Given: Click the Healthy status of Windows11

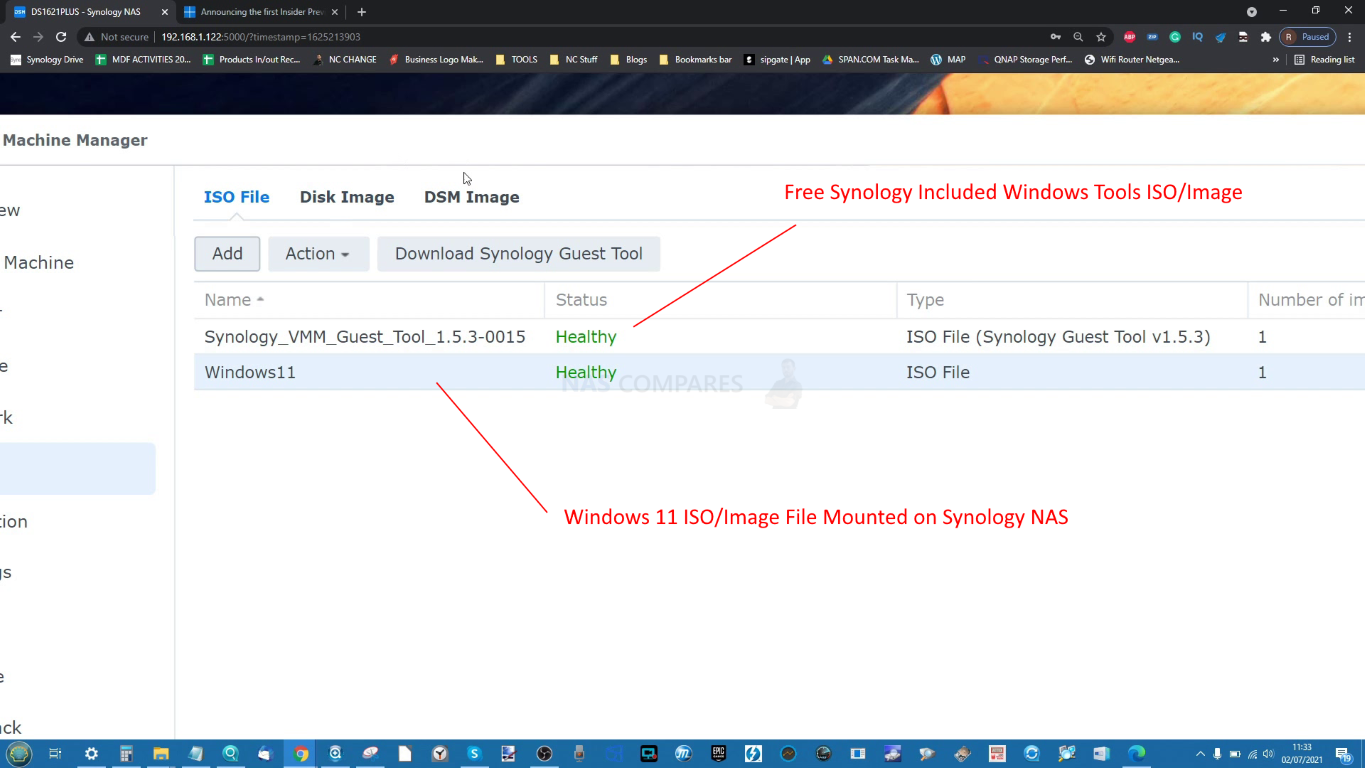Looking at the screenshot, I should pos(586,372).
